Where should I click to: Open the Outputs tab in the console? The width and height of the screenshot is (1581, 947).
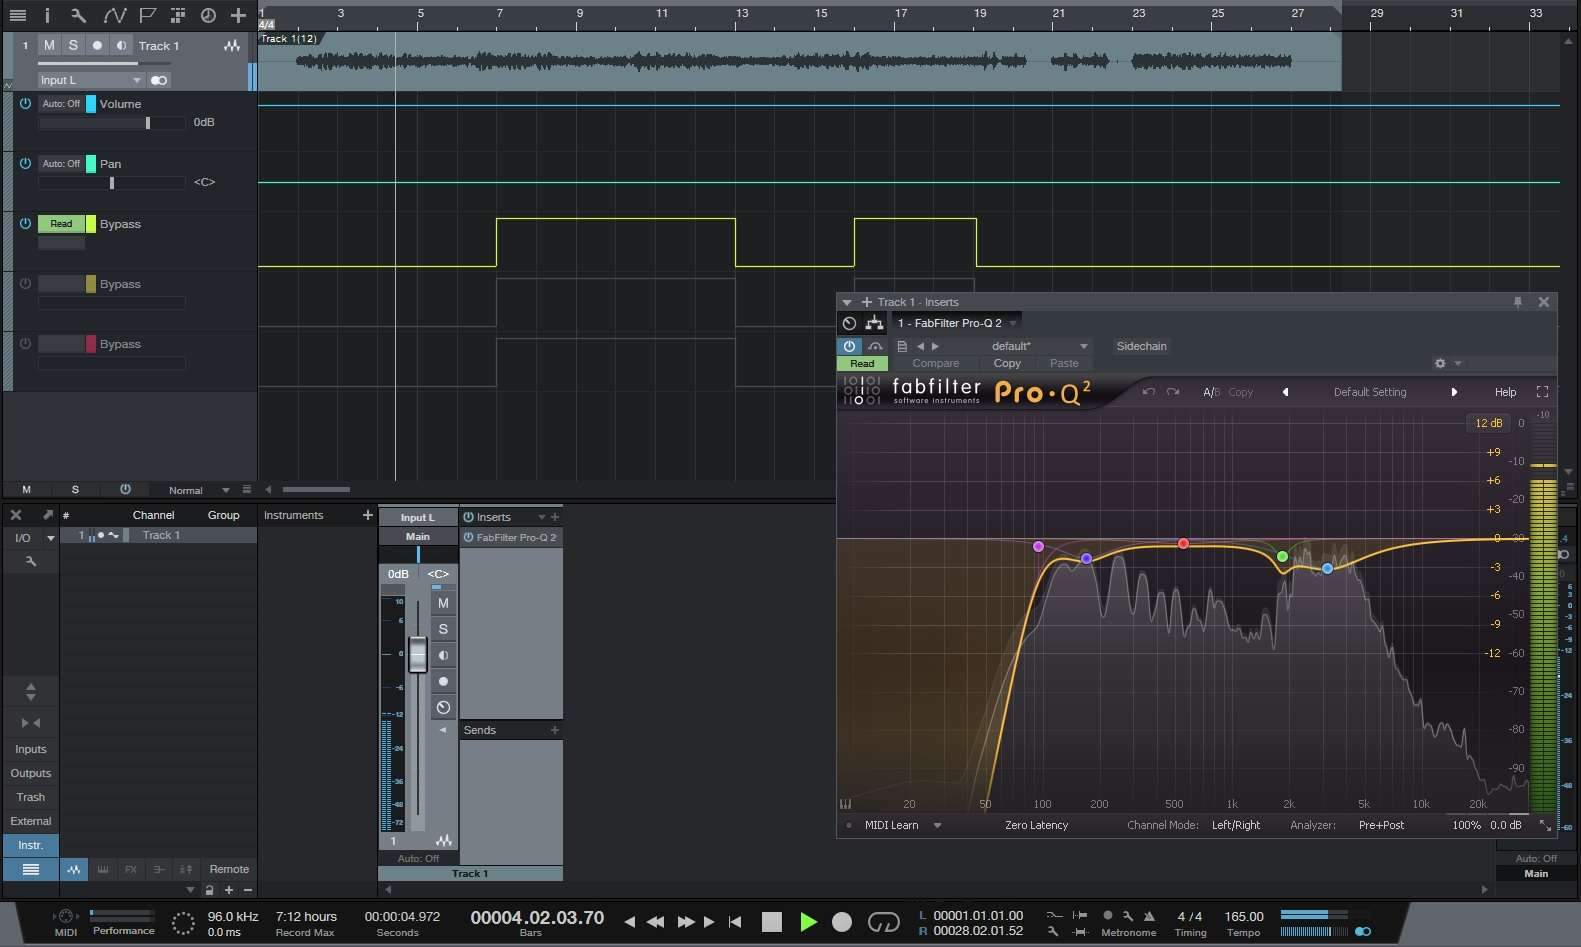click(x=30, y=773)
